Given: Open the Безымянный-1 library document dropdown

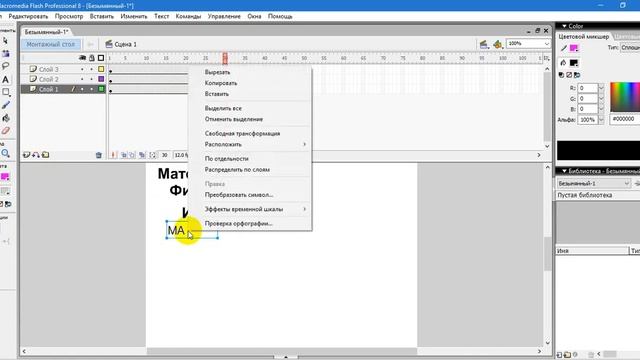Looking at the screenshot, I should [x=594, y=183].
